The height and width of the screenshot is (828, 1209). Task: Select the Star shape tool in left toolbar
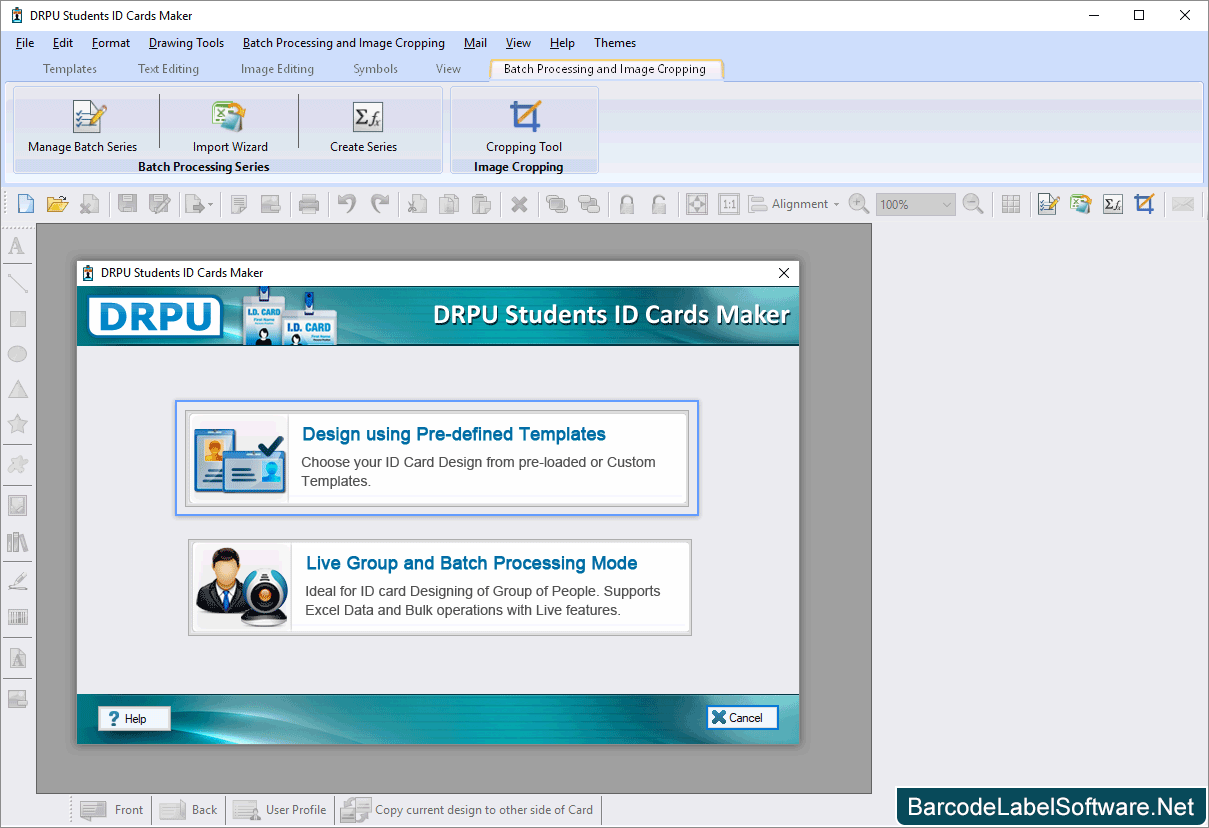[16, 424]
